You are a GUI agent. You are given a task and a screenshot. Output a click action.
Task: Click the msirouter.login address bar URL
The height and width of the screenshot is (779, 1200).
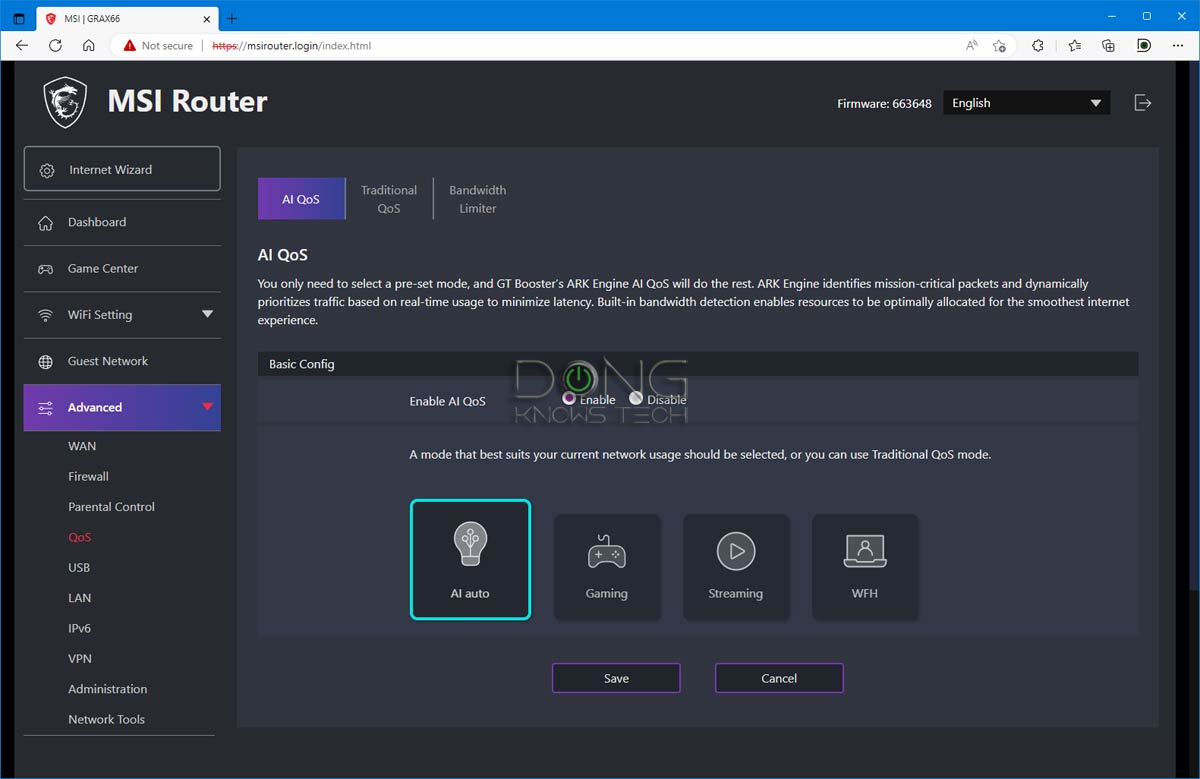tap(291, 46)
